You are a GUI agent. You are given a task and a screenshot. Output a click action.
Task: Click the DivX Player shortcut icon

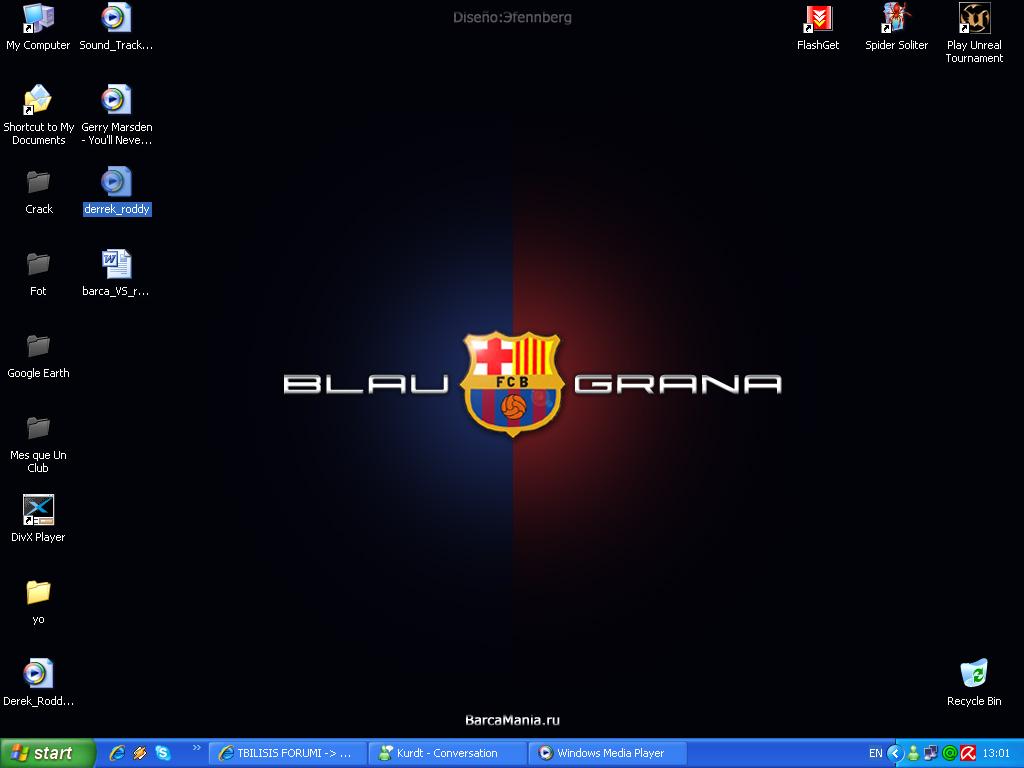pos(39,519)
